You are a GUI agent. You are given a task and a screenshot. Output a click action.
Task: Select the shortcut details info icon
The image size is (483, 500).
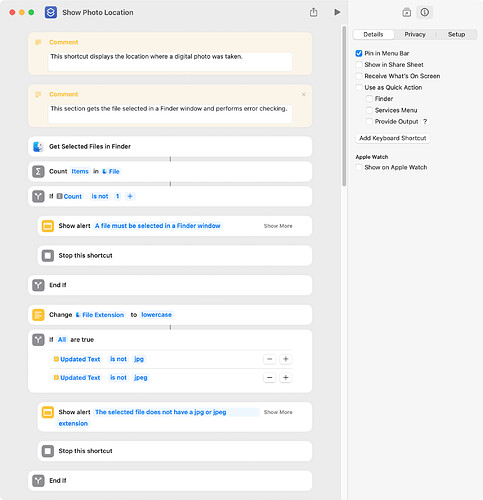click(424, 13)
